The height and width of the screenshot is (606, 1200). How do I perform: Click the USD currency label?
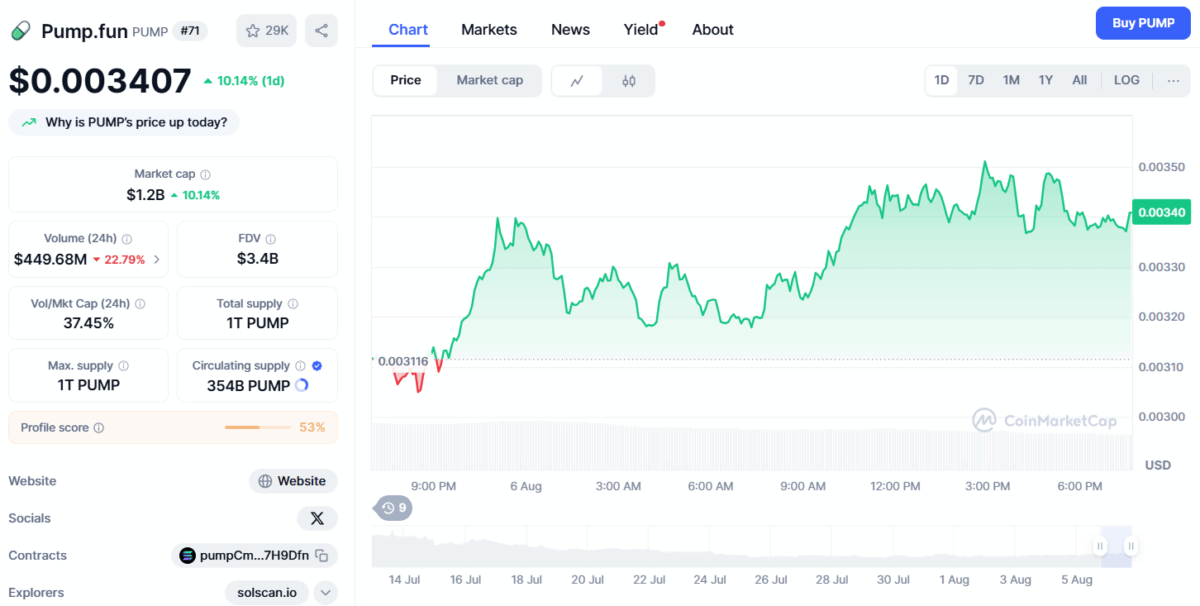tap(1158, 465)
